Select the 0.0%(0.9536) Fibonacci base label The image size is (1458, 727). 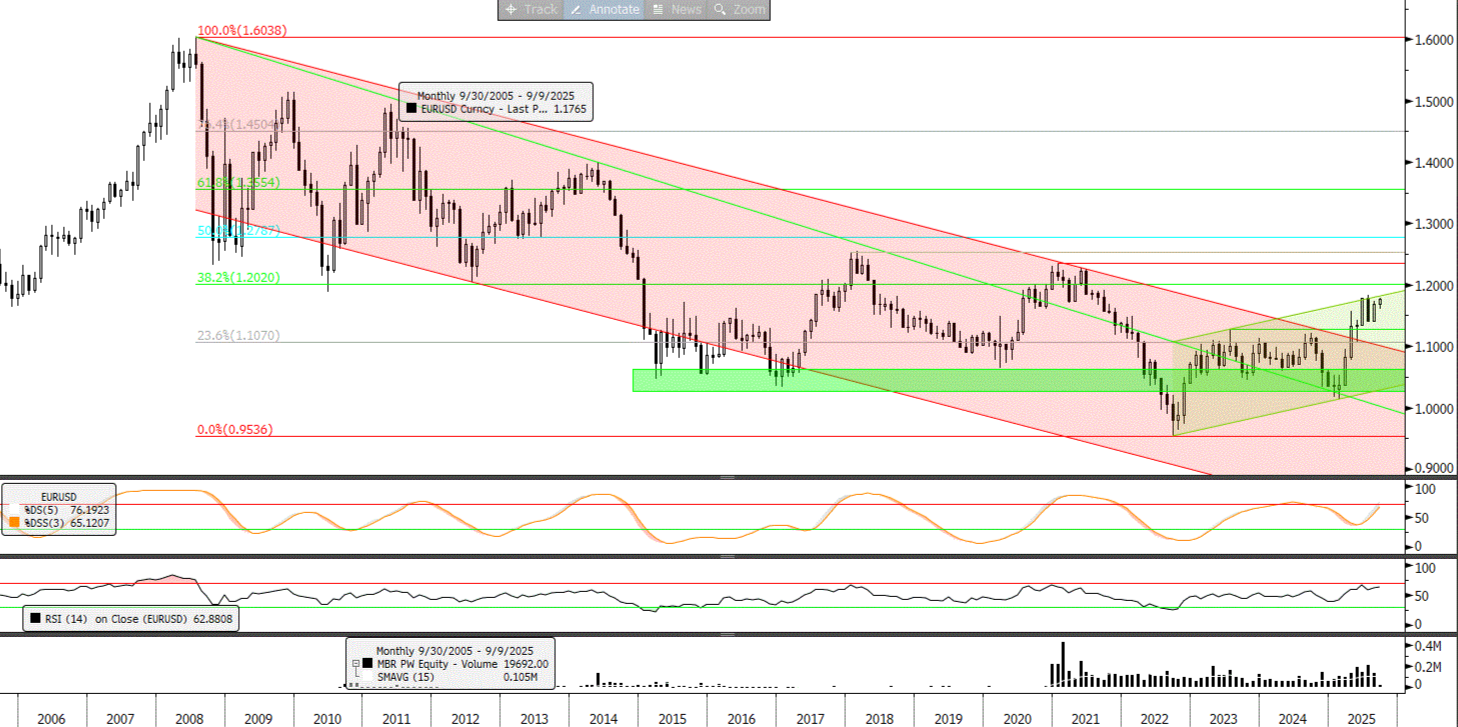coord(234,430)
